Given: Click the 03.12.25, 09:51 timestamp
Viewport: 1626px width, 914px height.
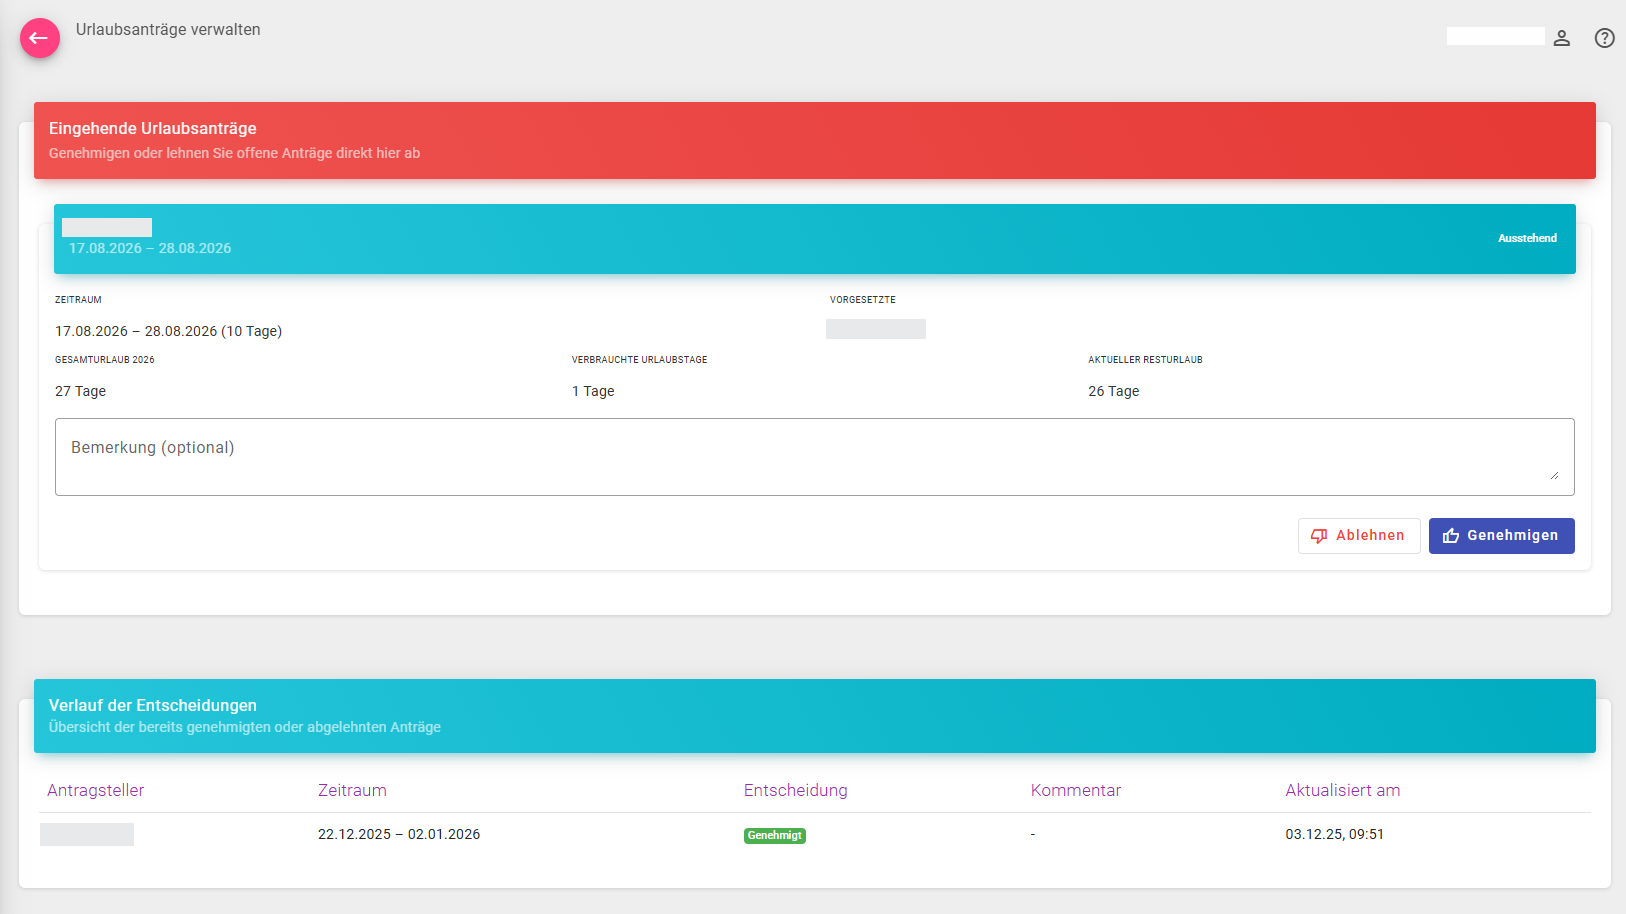Looking at the screenshot, I should tap(1334, 834).
